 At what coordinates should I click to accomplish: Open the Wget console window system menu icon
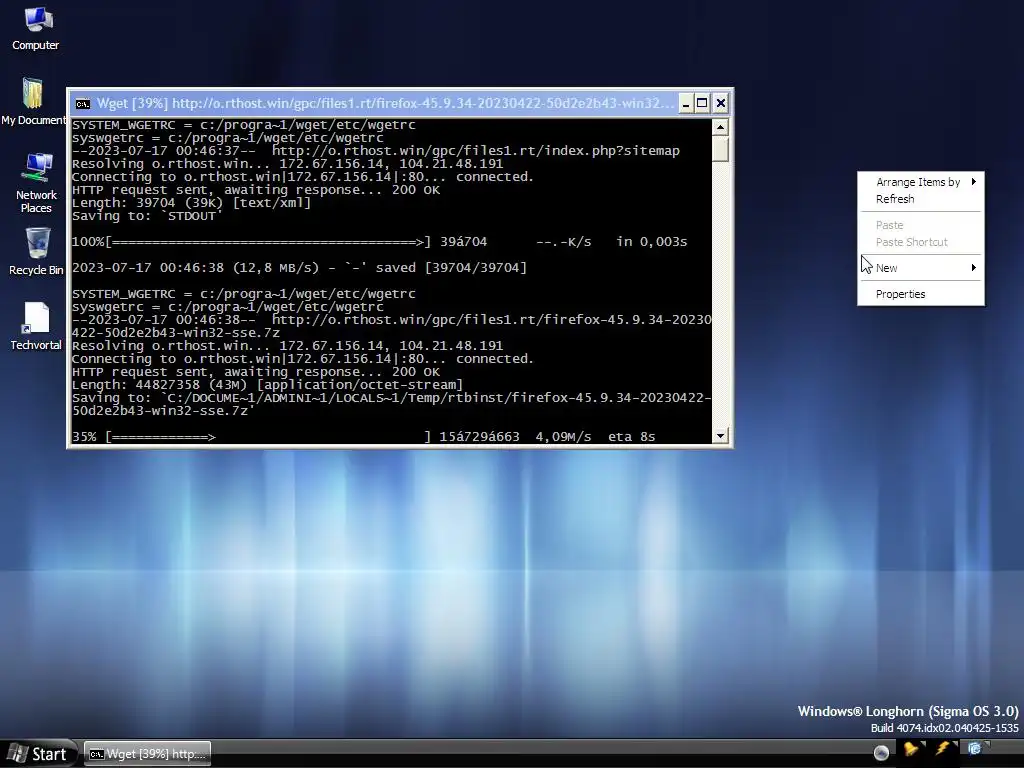(82, 104)
